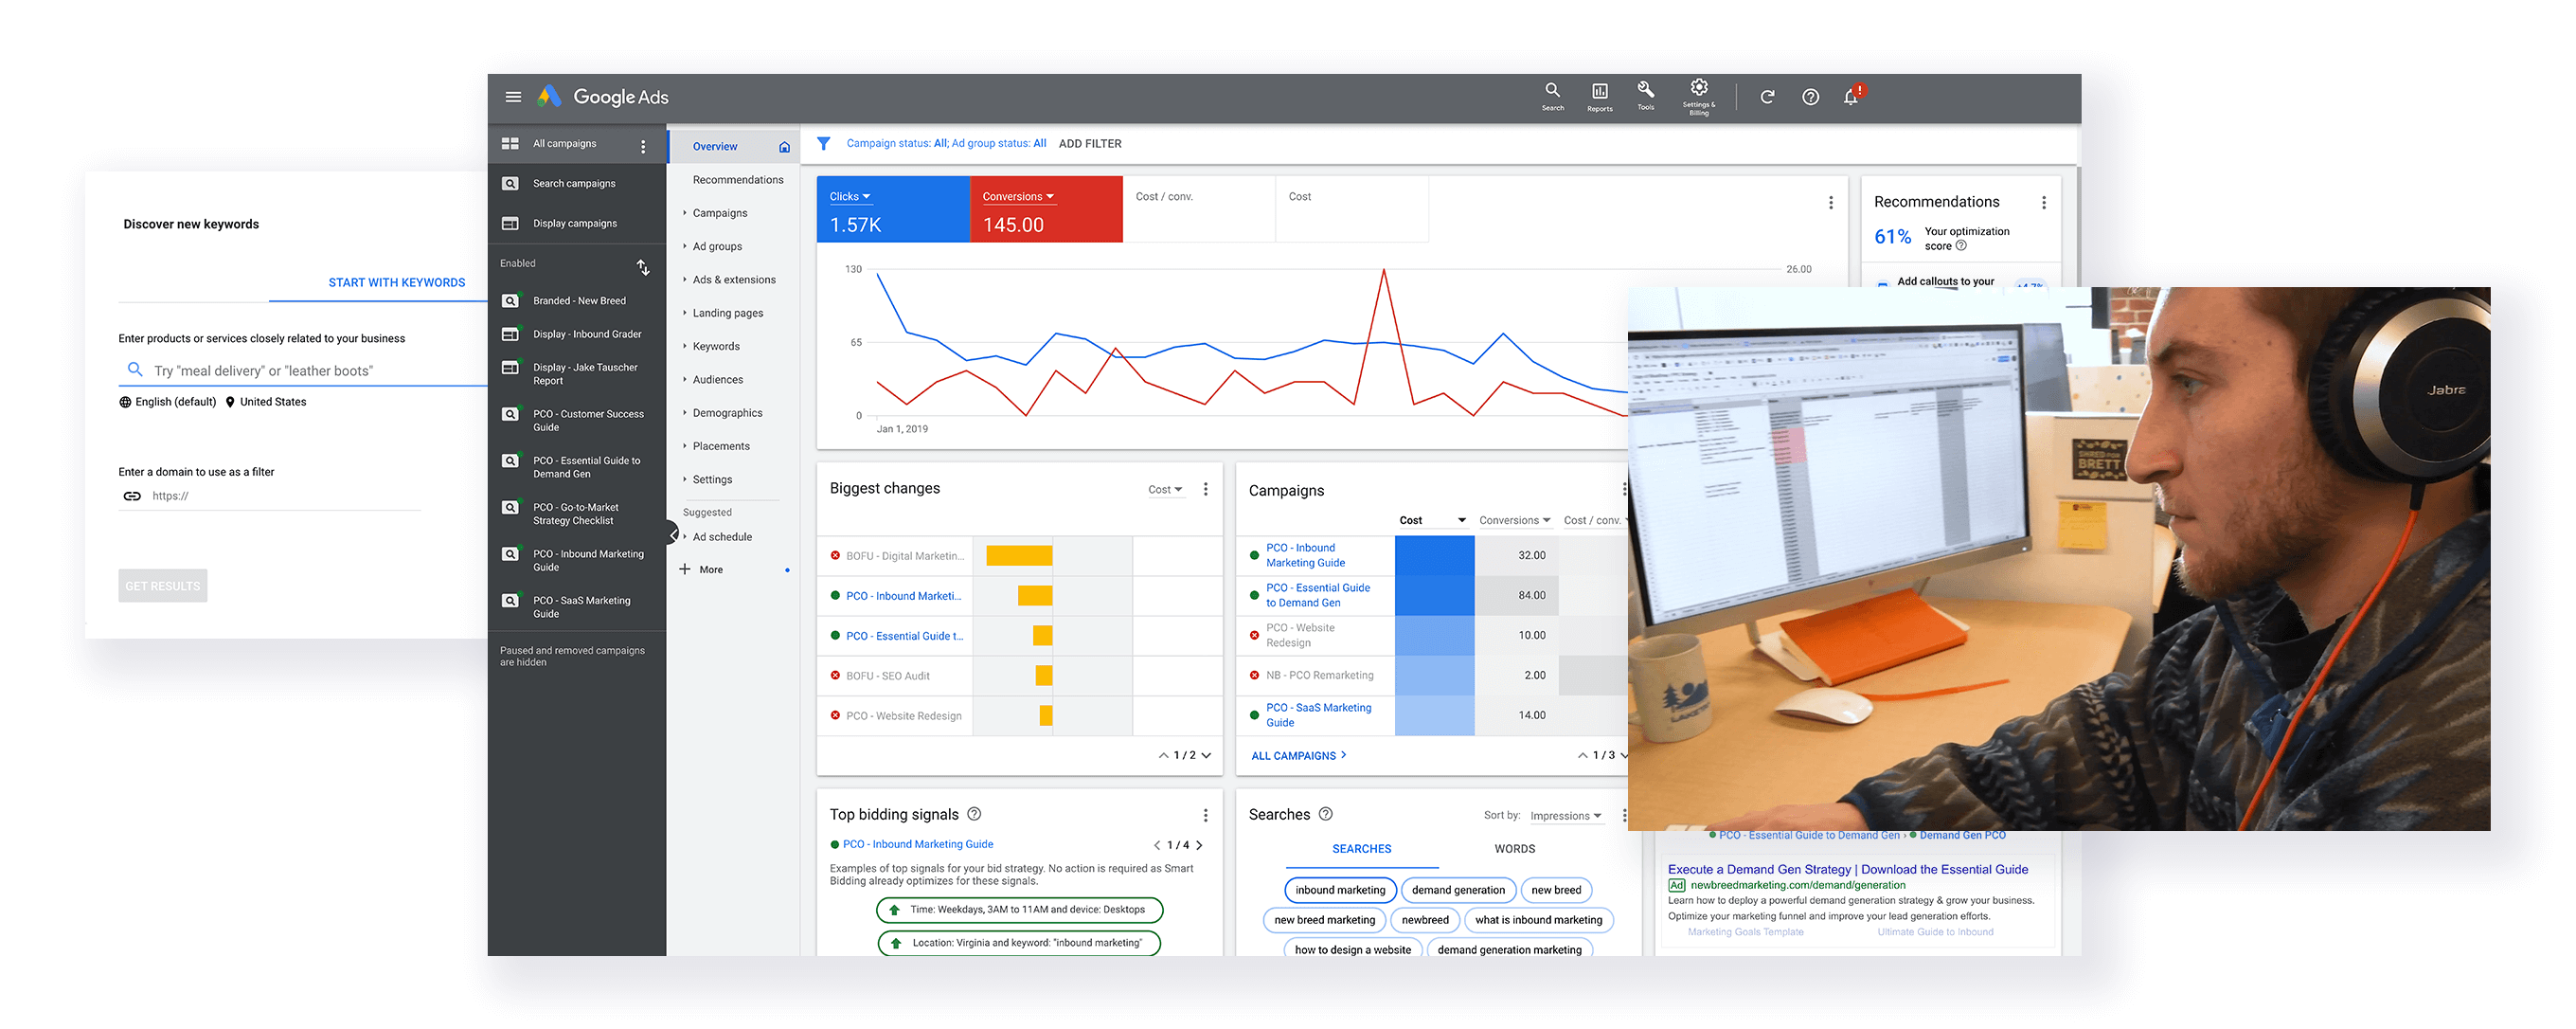Open the Recommendations card three-dot menu
The width and height of the screenshot is (2576, 1029).
pyautogui.click(x=2043, y=203)
